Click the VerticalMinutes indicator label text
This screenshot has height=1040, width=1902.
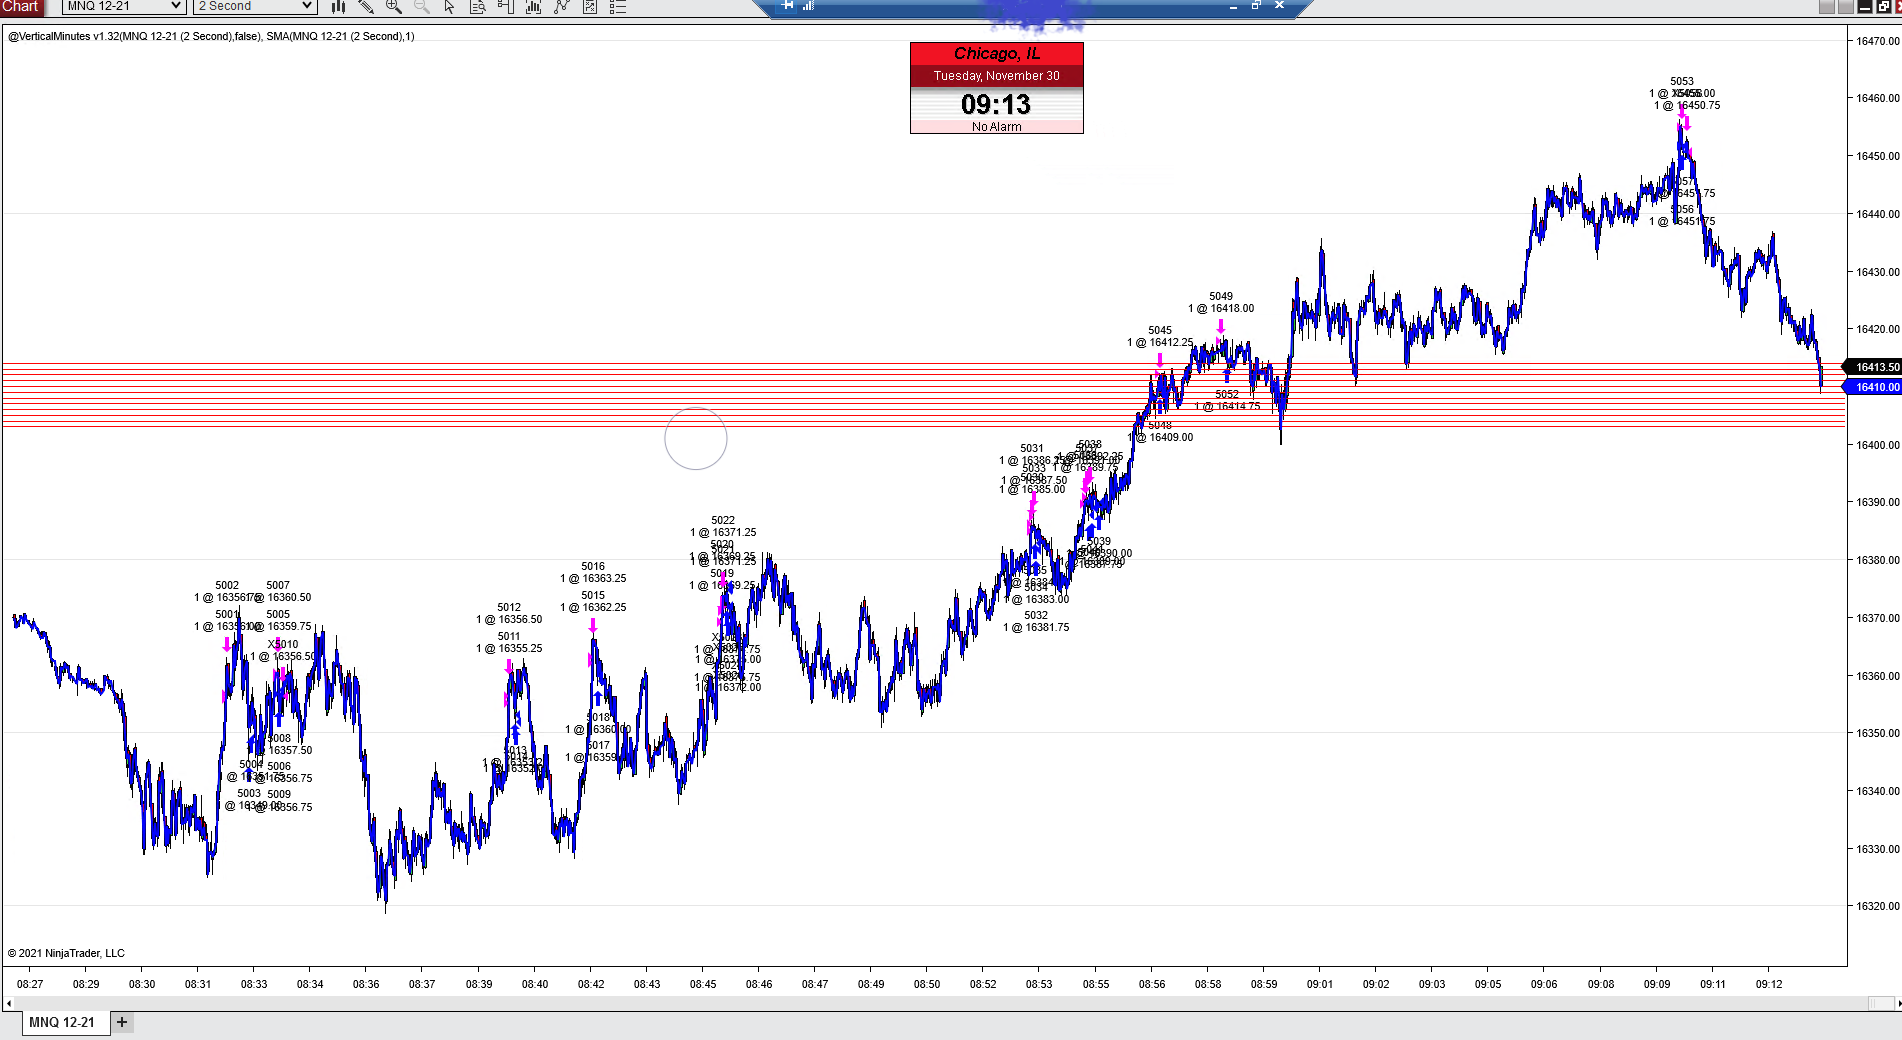pos(211,36)
